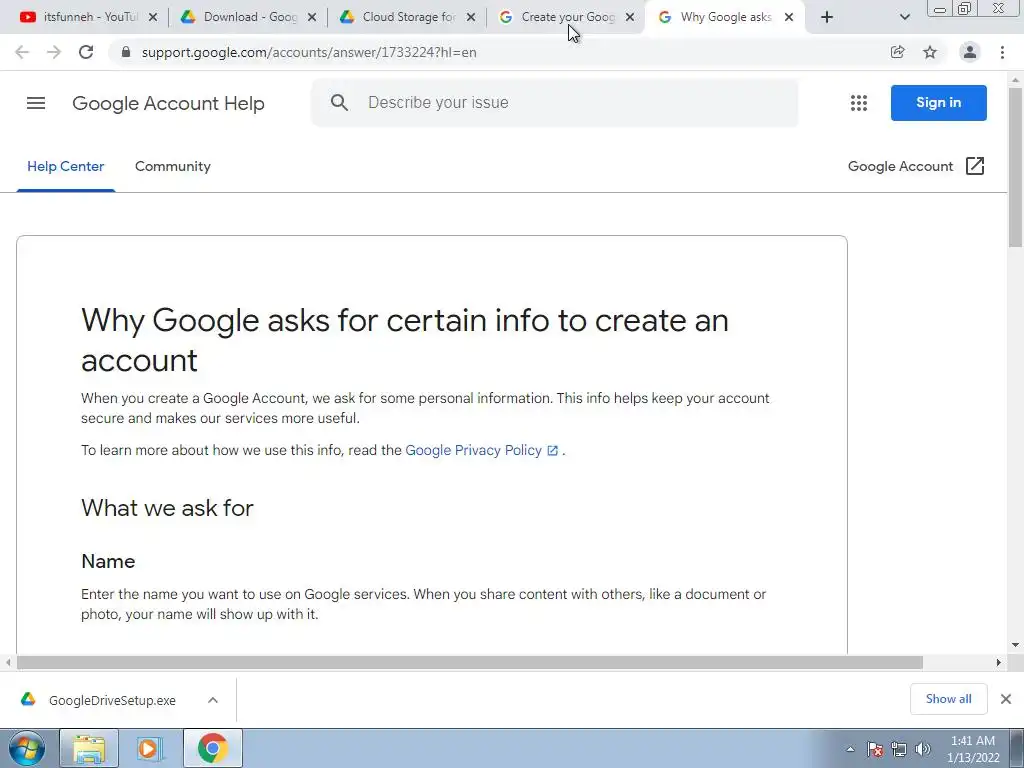Click the taskbar clock showing 1:41 AM

tap(973, 749)
